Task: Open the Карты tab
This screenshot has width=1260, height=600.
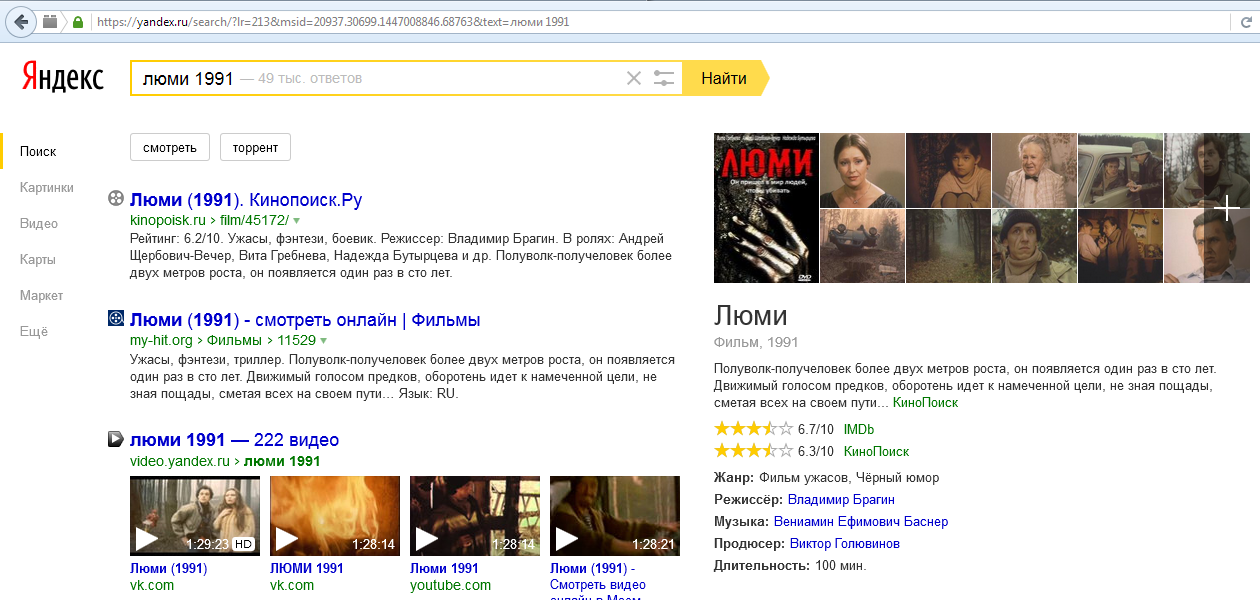Action: [x=38, y=259]
